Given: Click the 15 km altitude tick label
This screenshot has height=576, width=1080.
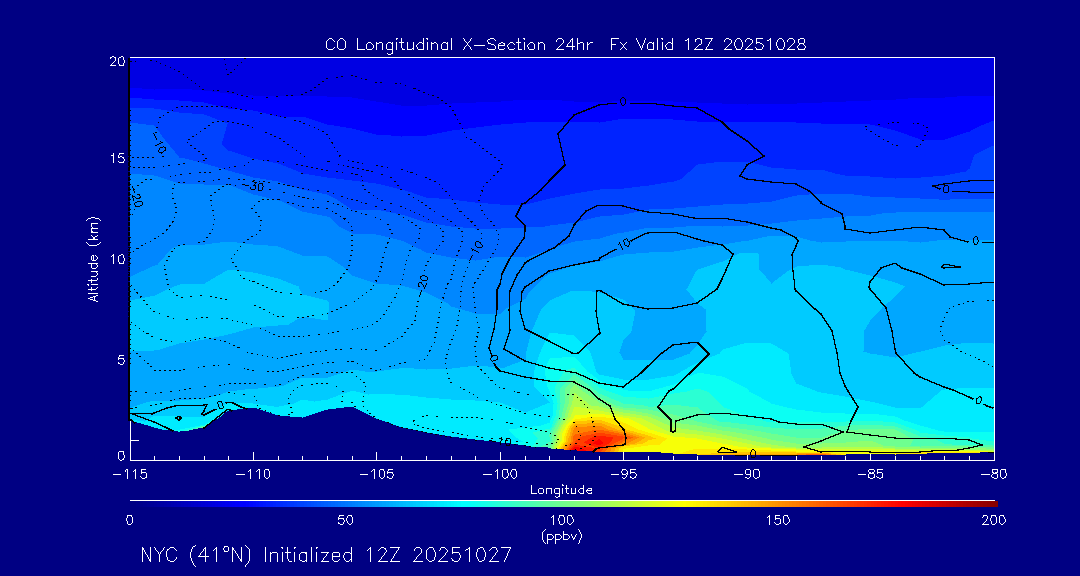Looking at the screenshot, I should click(117, 159).
